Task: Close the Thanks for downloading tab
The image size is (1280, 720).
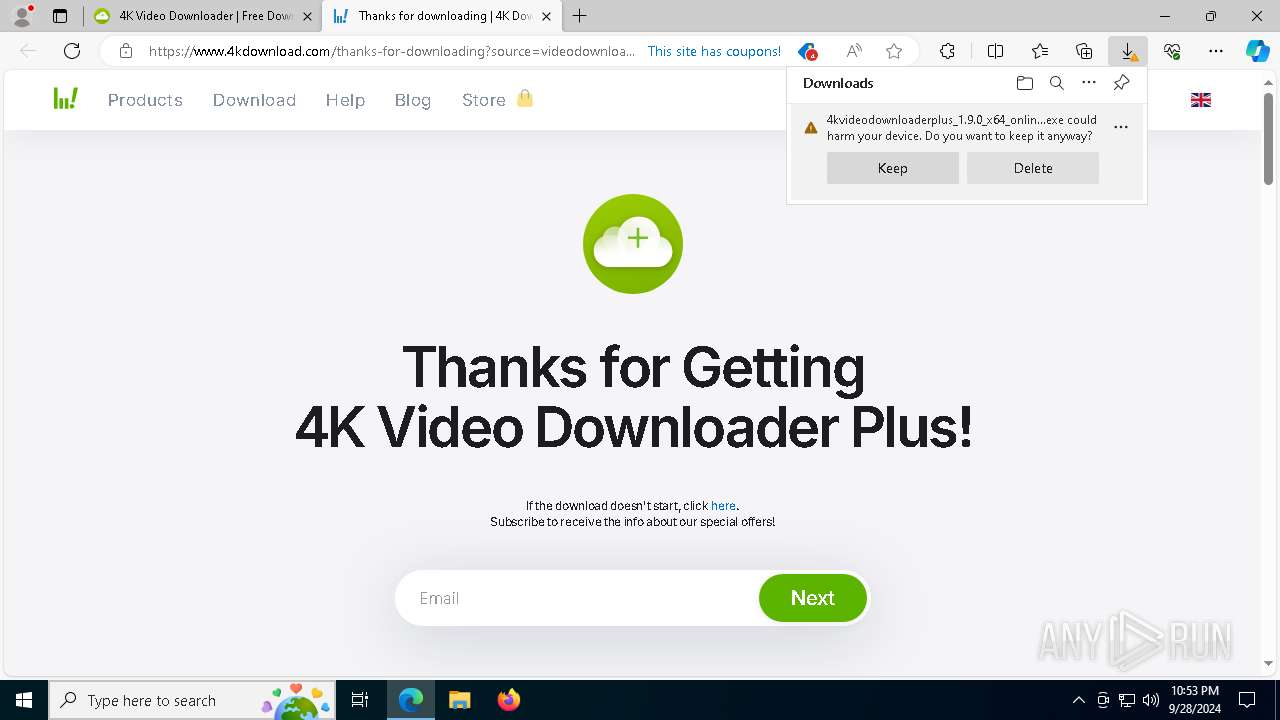Action: [x=546, y=16]
